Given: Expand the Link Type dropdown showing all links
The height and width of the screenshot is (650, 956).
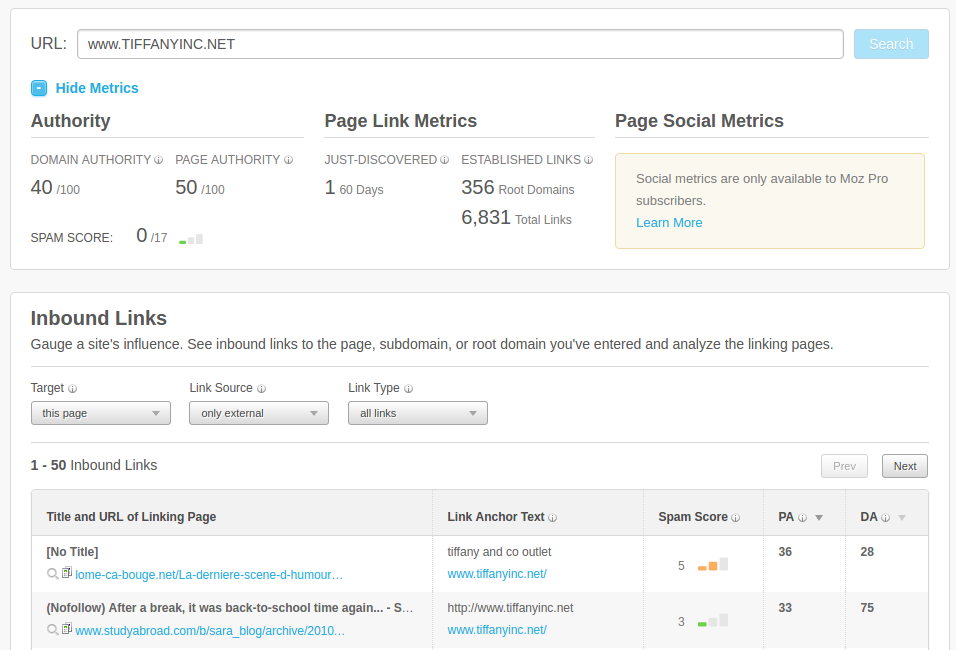Looking at the screenshot, I should point(417,413).
